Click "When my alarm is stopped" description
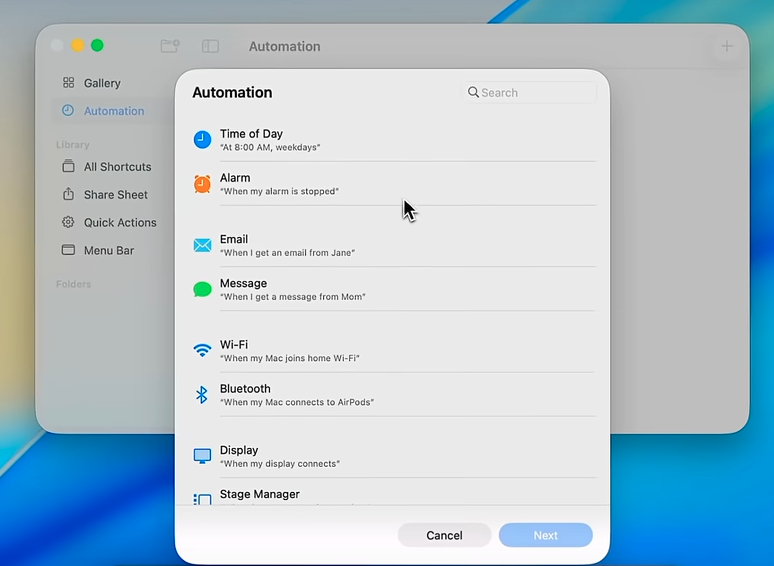 [279, 191]
